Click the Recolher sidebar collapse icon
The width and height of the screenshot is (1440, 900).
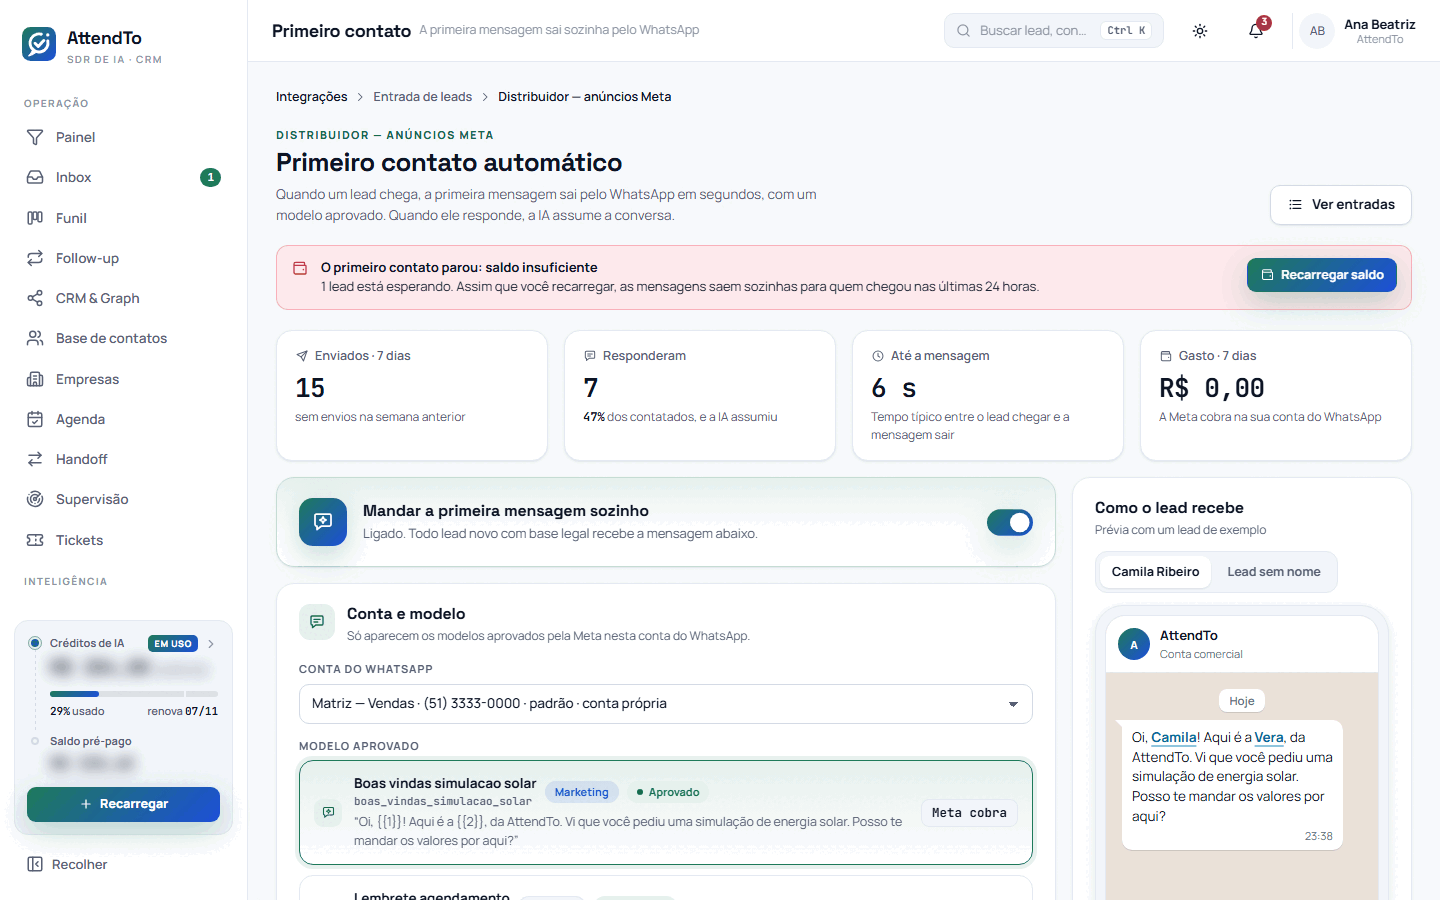[35, 864]
